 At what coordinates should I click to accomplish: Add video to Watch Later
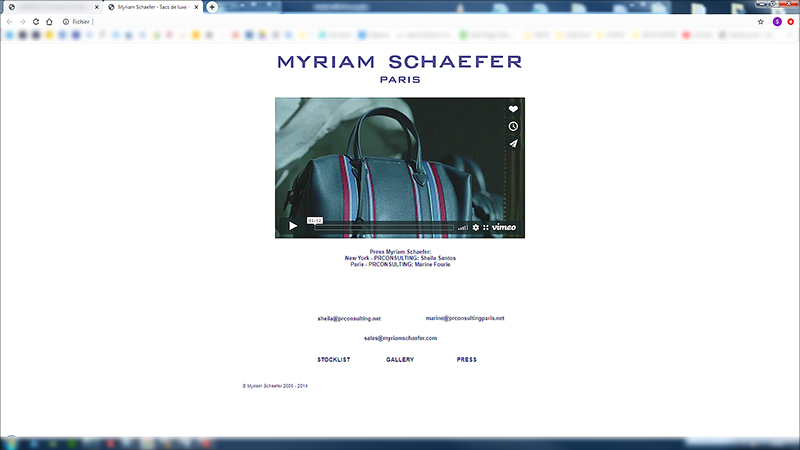(513, 126)
